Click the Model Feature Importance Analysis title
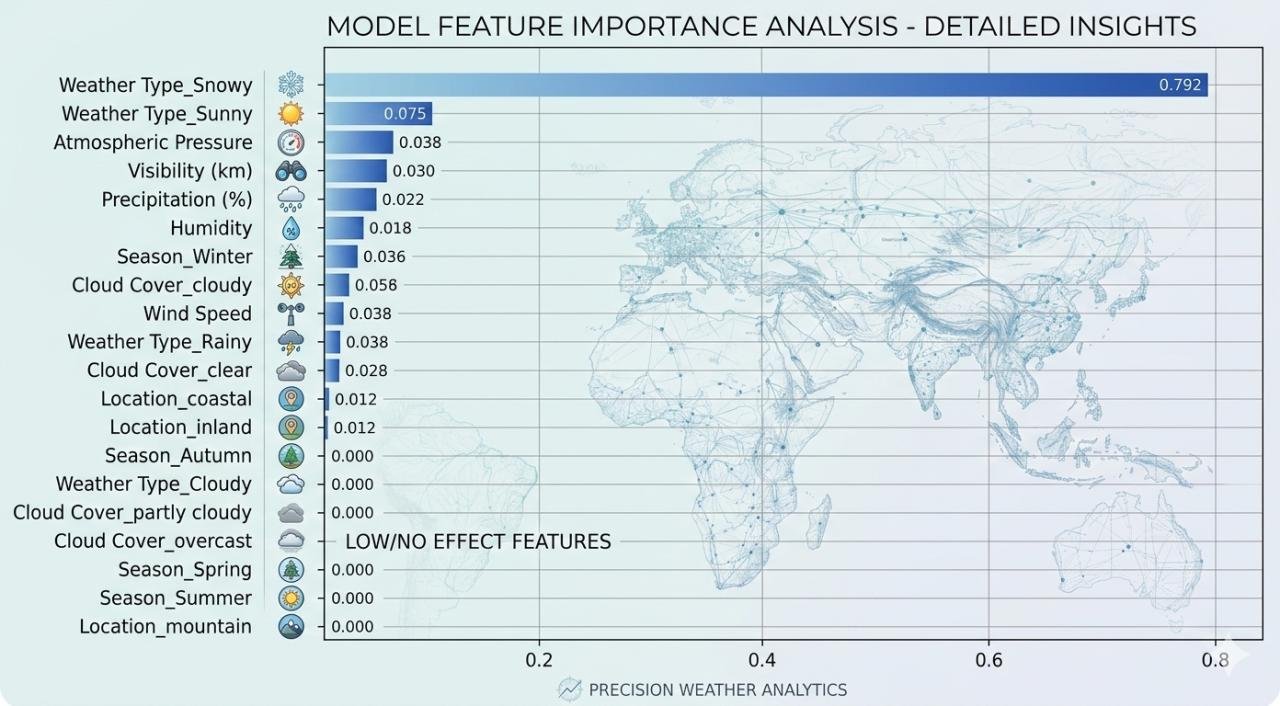The height and width of the screenshot is (706, 1280). click(x=761, y=26)
